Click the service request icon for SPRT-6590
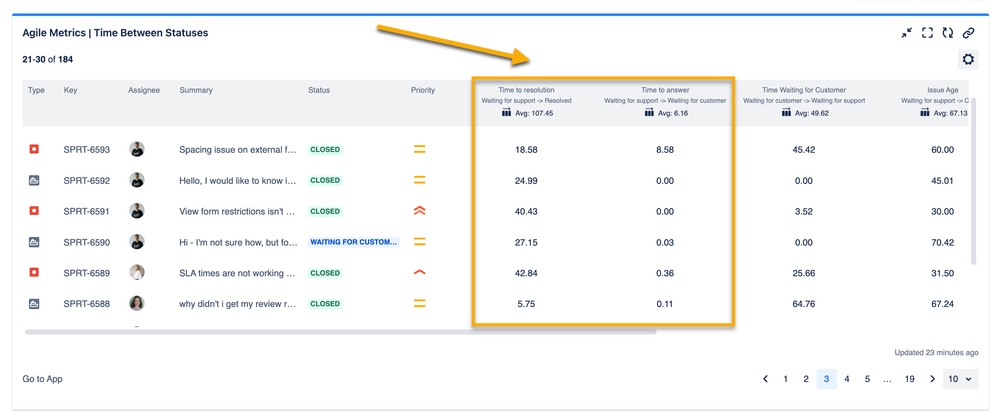999x419 pixels. tap(34, 242)
